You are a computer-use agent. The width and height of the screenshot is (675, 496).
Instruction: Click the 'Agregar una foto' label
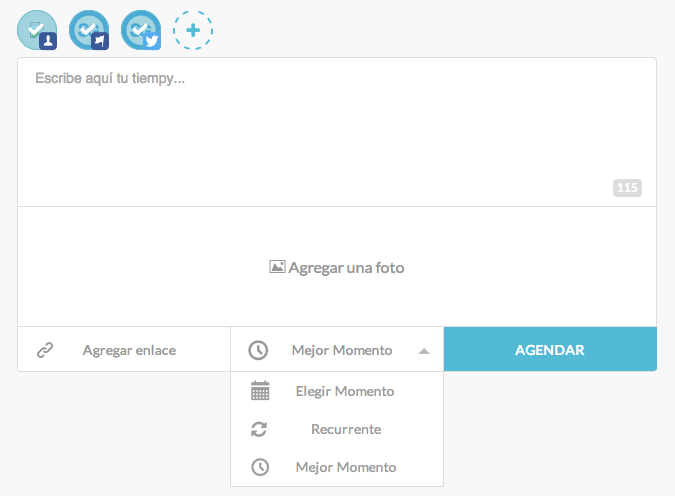(x=346, y=268)
